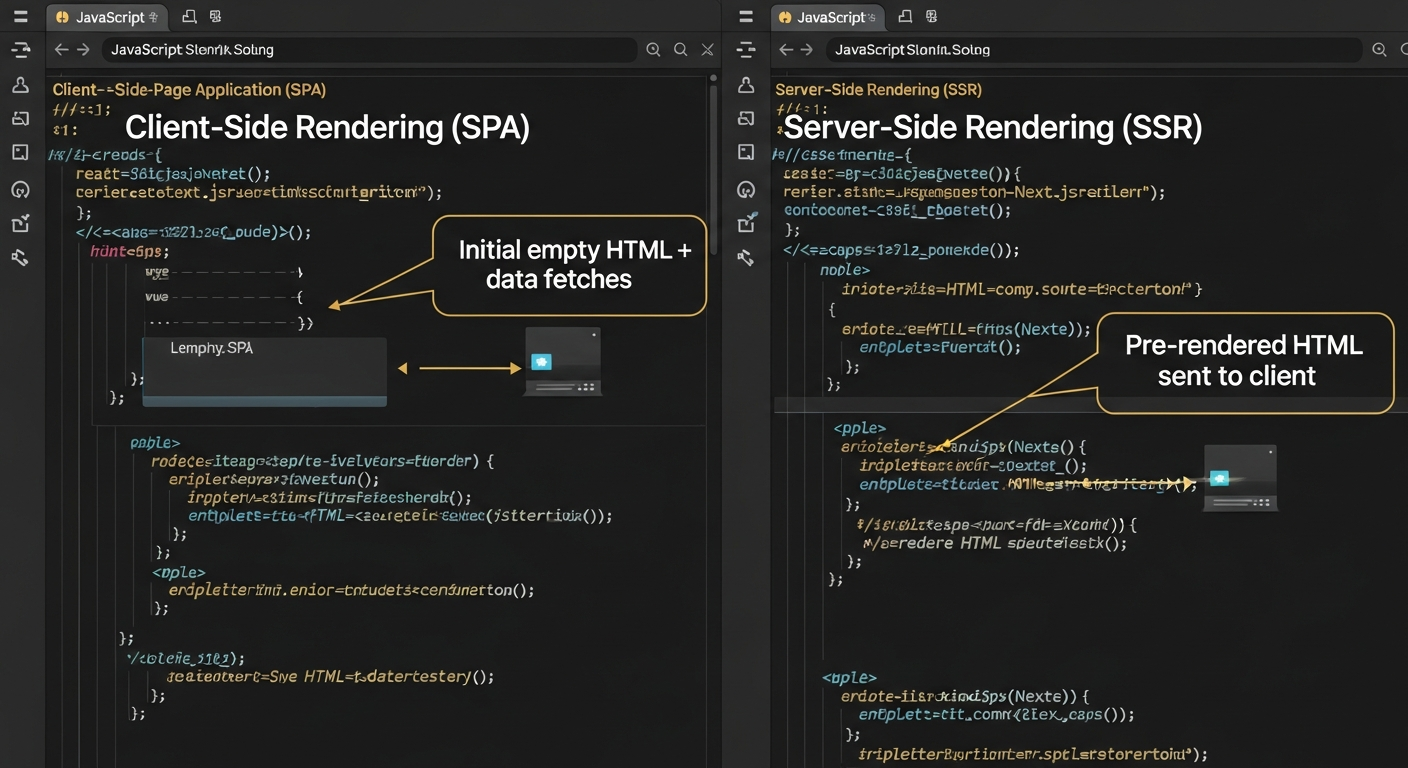Viewport: 1408px width, 768px height.
Task: Select the connector tool icon in right sidebar
Action: 746,258
